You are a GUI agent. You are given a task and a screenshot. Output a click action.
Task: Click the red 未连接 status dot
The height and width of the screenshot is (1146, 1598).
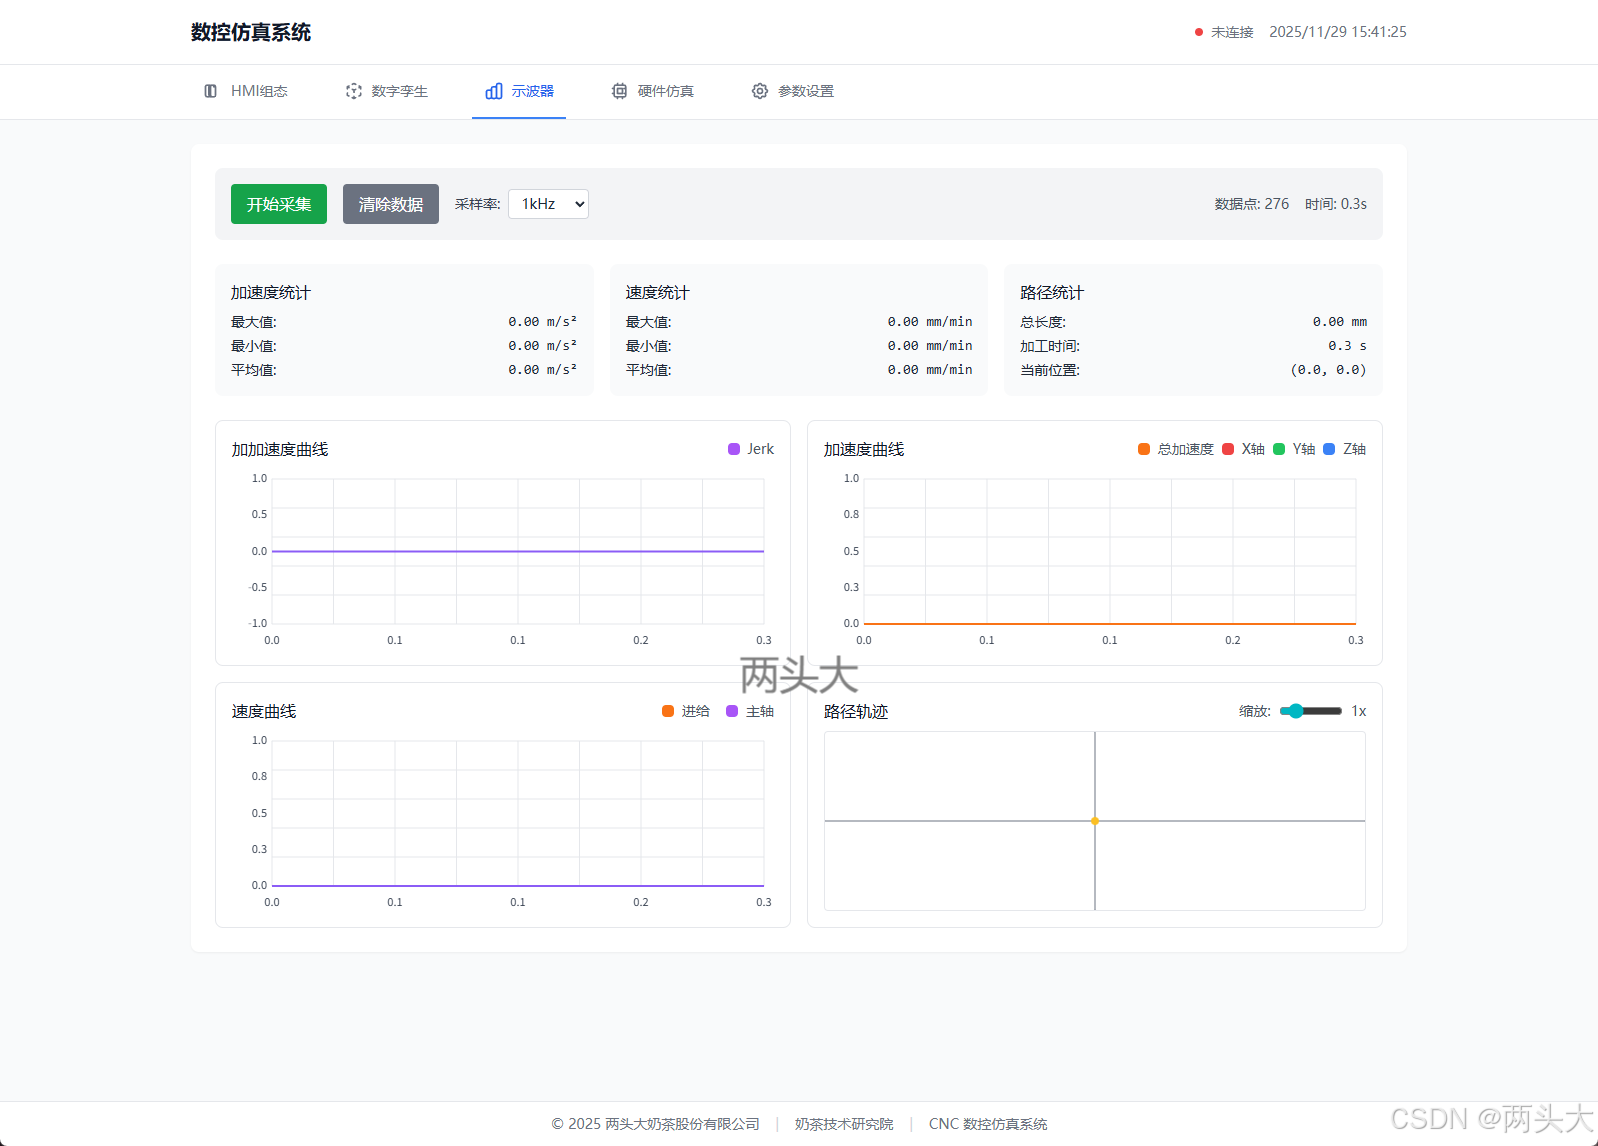(1199, 32)
